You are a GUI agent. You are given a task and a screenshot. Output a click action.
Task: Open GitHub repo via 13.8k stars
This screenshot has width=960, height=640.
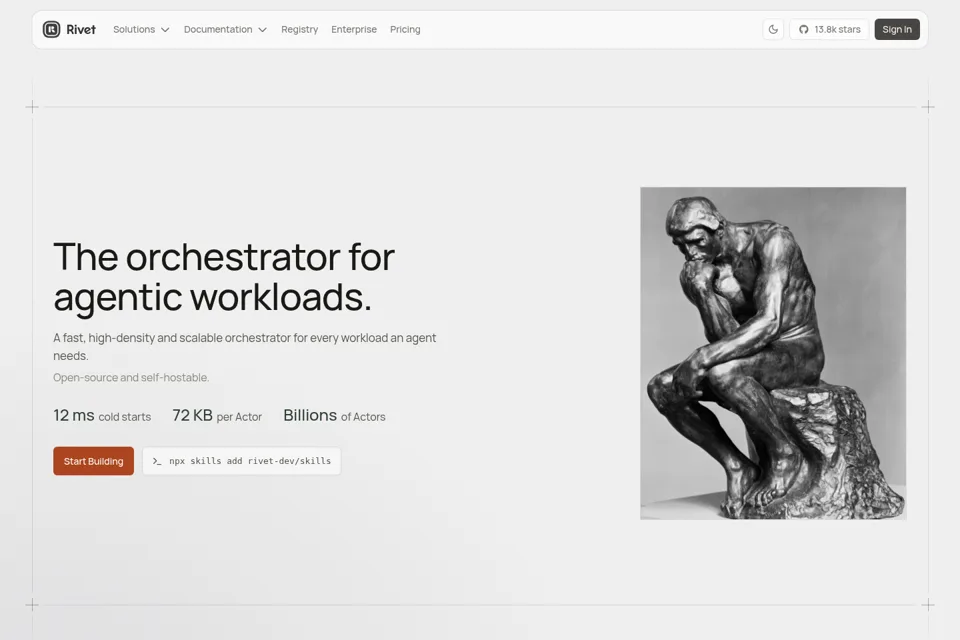coord(829,29)
